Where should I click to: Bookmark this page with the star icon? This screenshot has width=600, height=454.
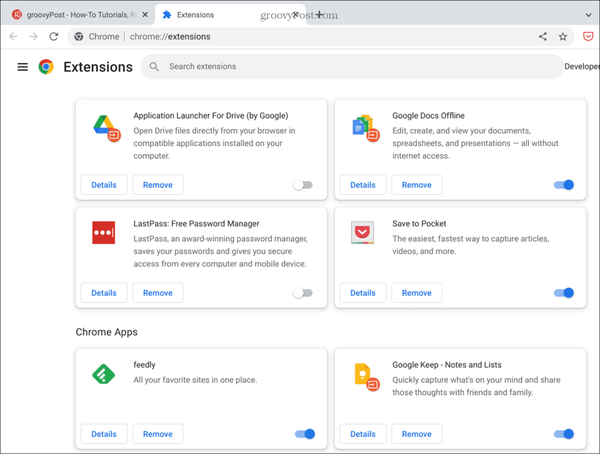(563, 37)
